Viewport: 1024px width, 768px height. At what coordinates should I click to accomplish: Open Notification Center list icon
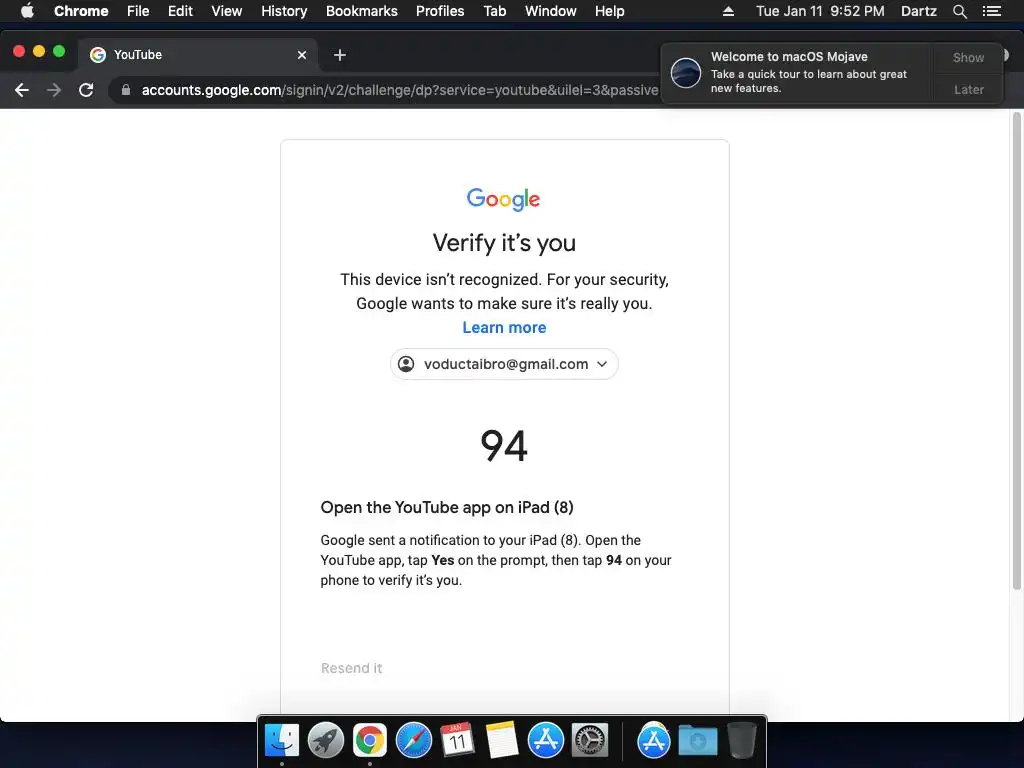(x=992, y=11)
